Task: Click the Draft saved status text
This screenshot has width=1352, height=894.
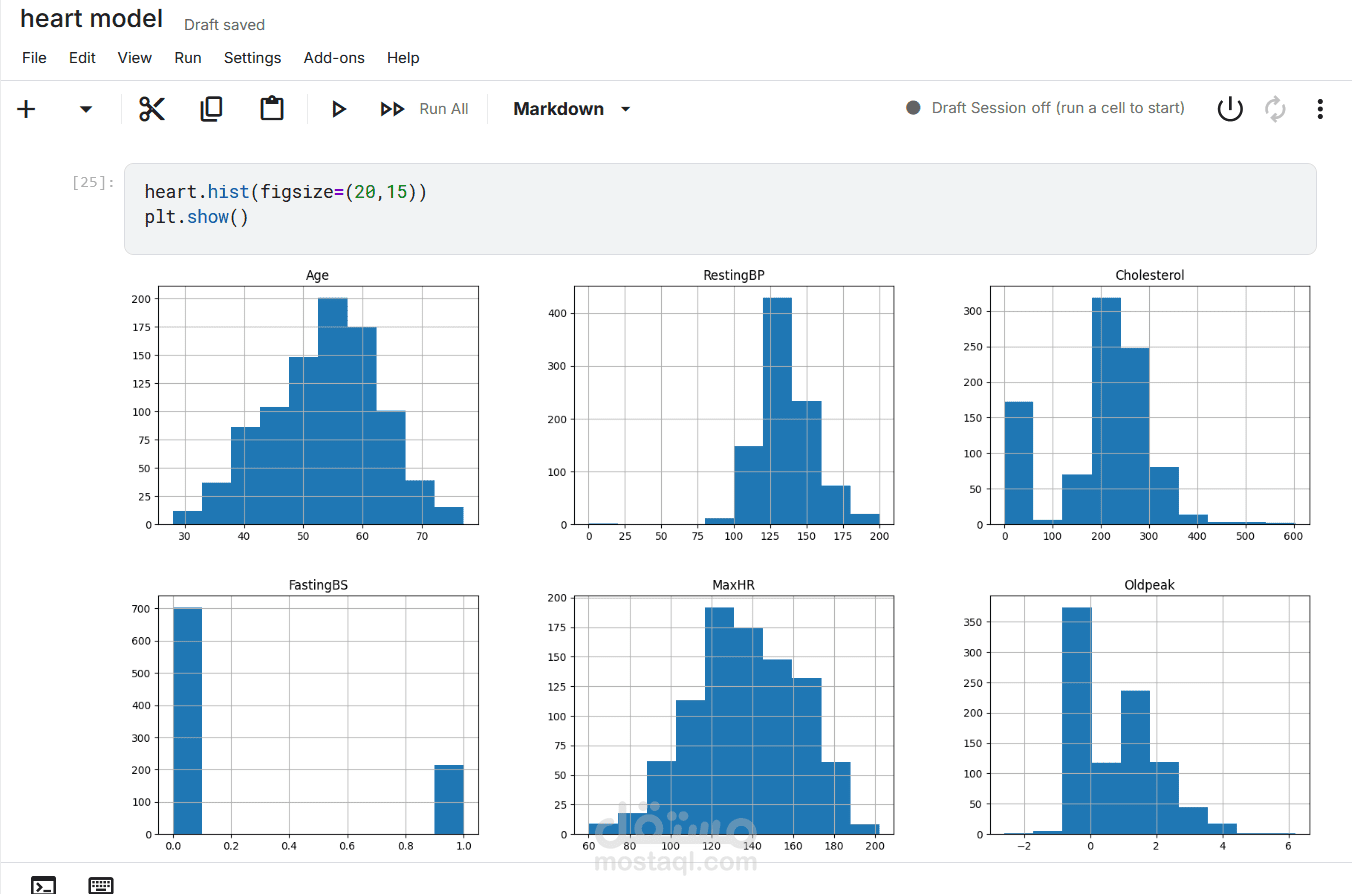Action: point(224,24)
